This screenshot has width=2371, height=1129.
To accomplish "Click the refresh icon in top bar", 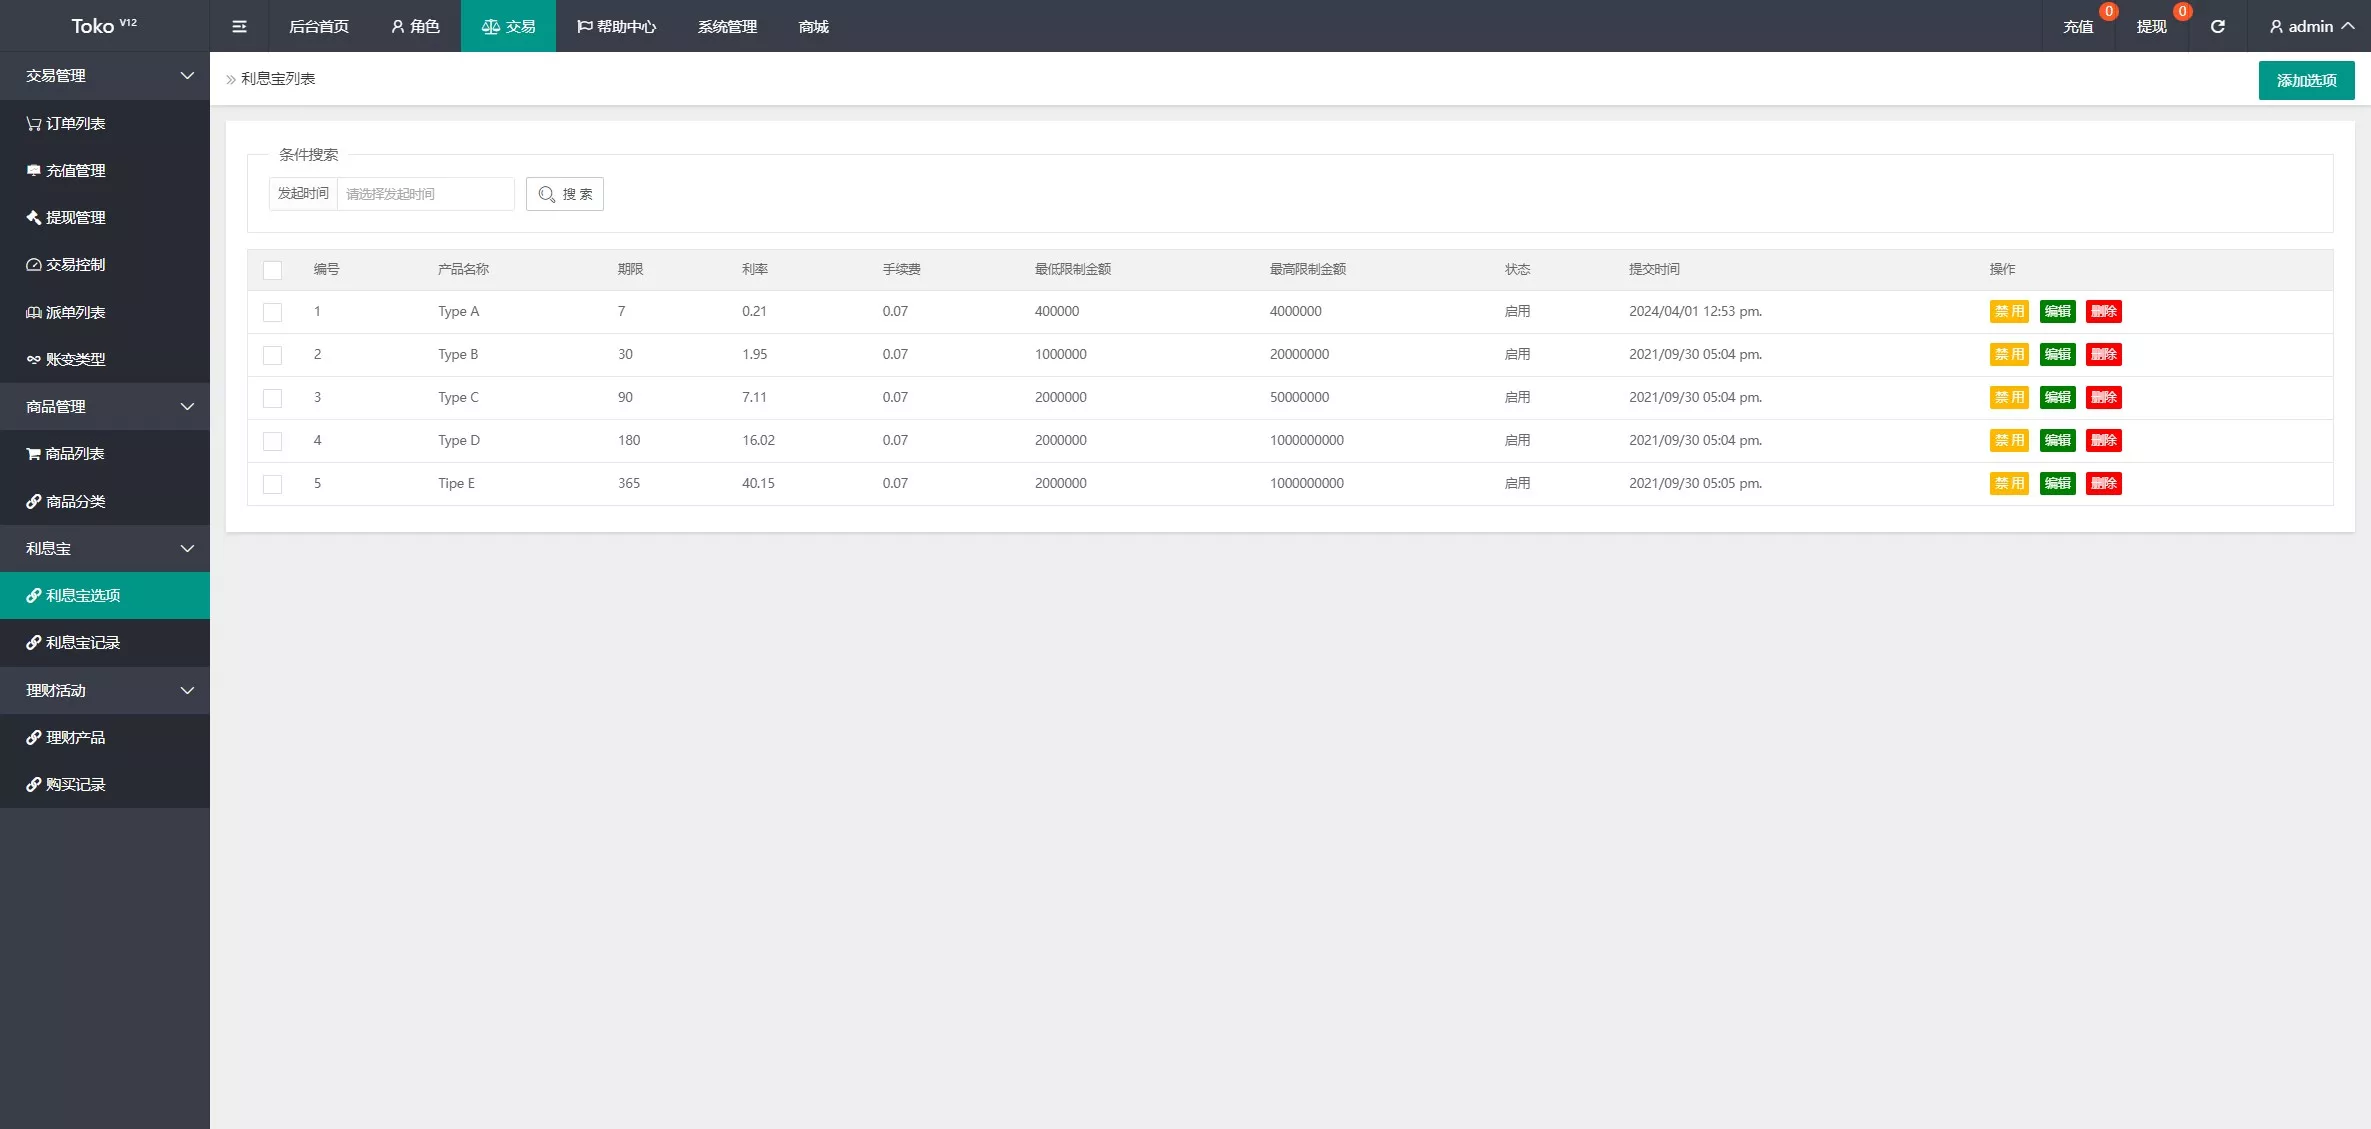I will pyautogui.click(x=2217, y=26).
